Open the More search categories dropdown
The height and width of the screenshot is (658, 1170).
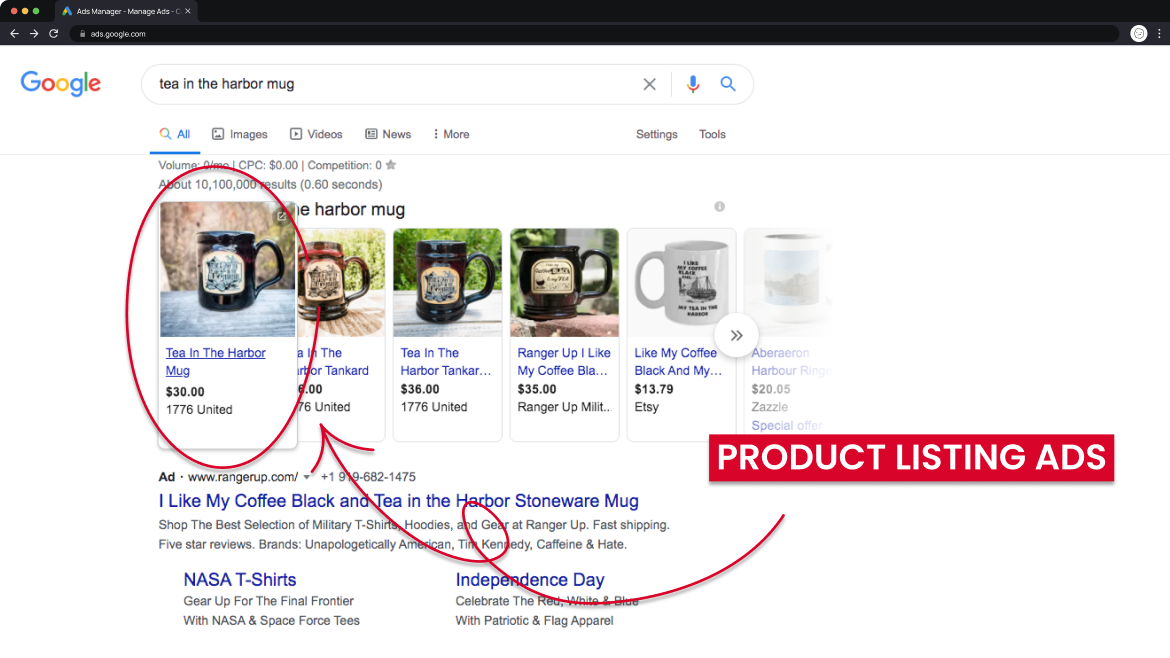click(450, 133)
